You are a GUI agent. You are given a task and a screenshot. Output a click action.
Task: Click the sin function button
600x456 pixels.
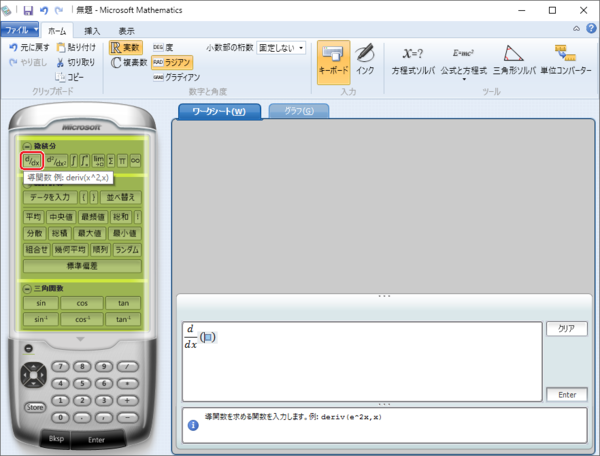(x=41, y=303)
